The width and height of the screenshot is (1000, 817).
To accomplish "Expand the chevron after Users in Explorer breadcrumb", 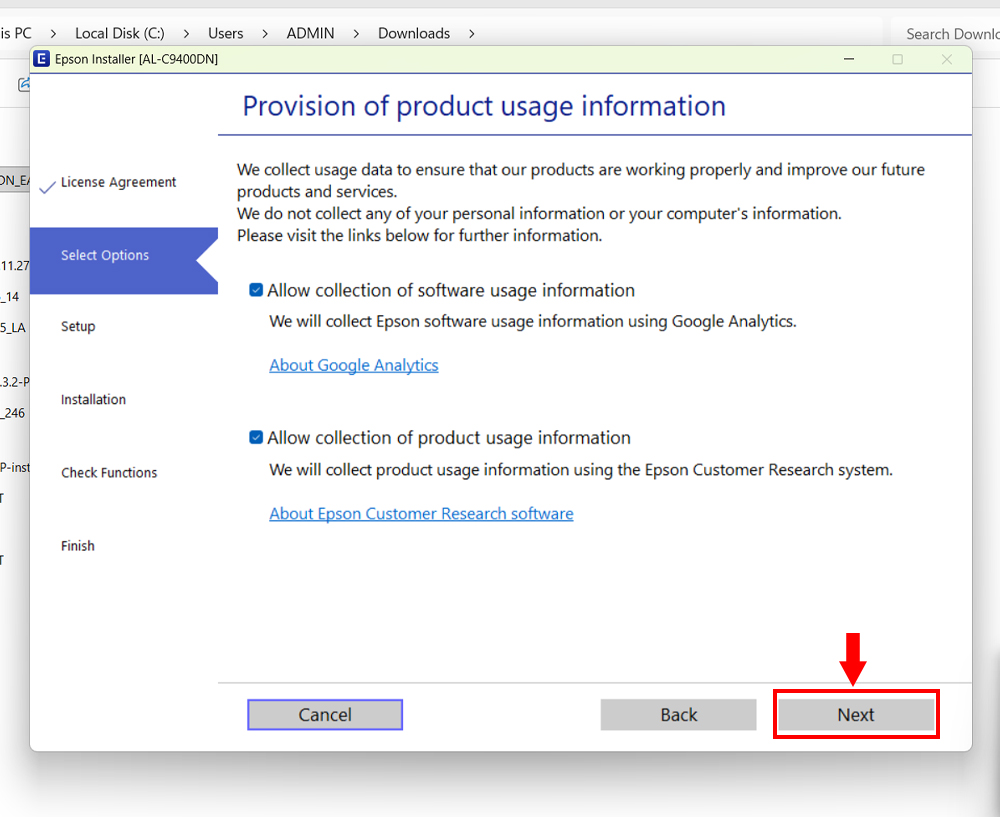I will [265, 34].
